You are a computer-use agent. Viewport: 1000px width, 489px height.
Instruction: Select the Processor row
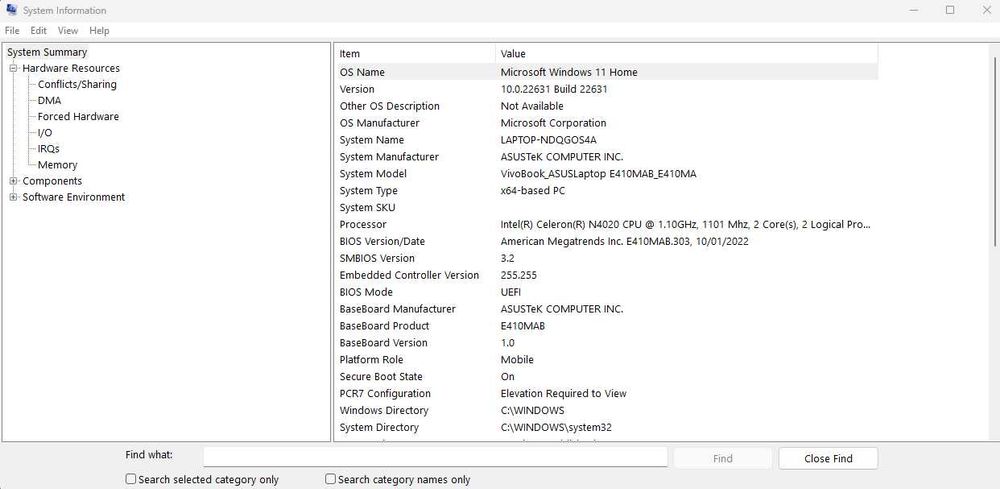tap(607, 224)
